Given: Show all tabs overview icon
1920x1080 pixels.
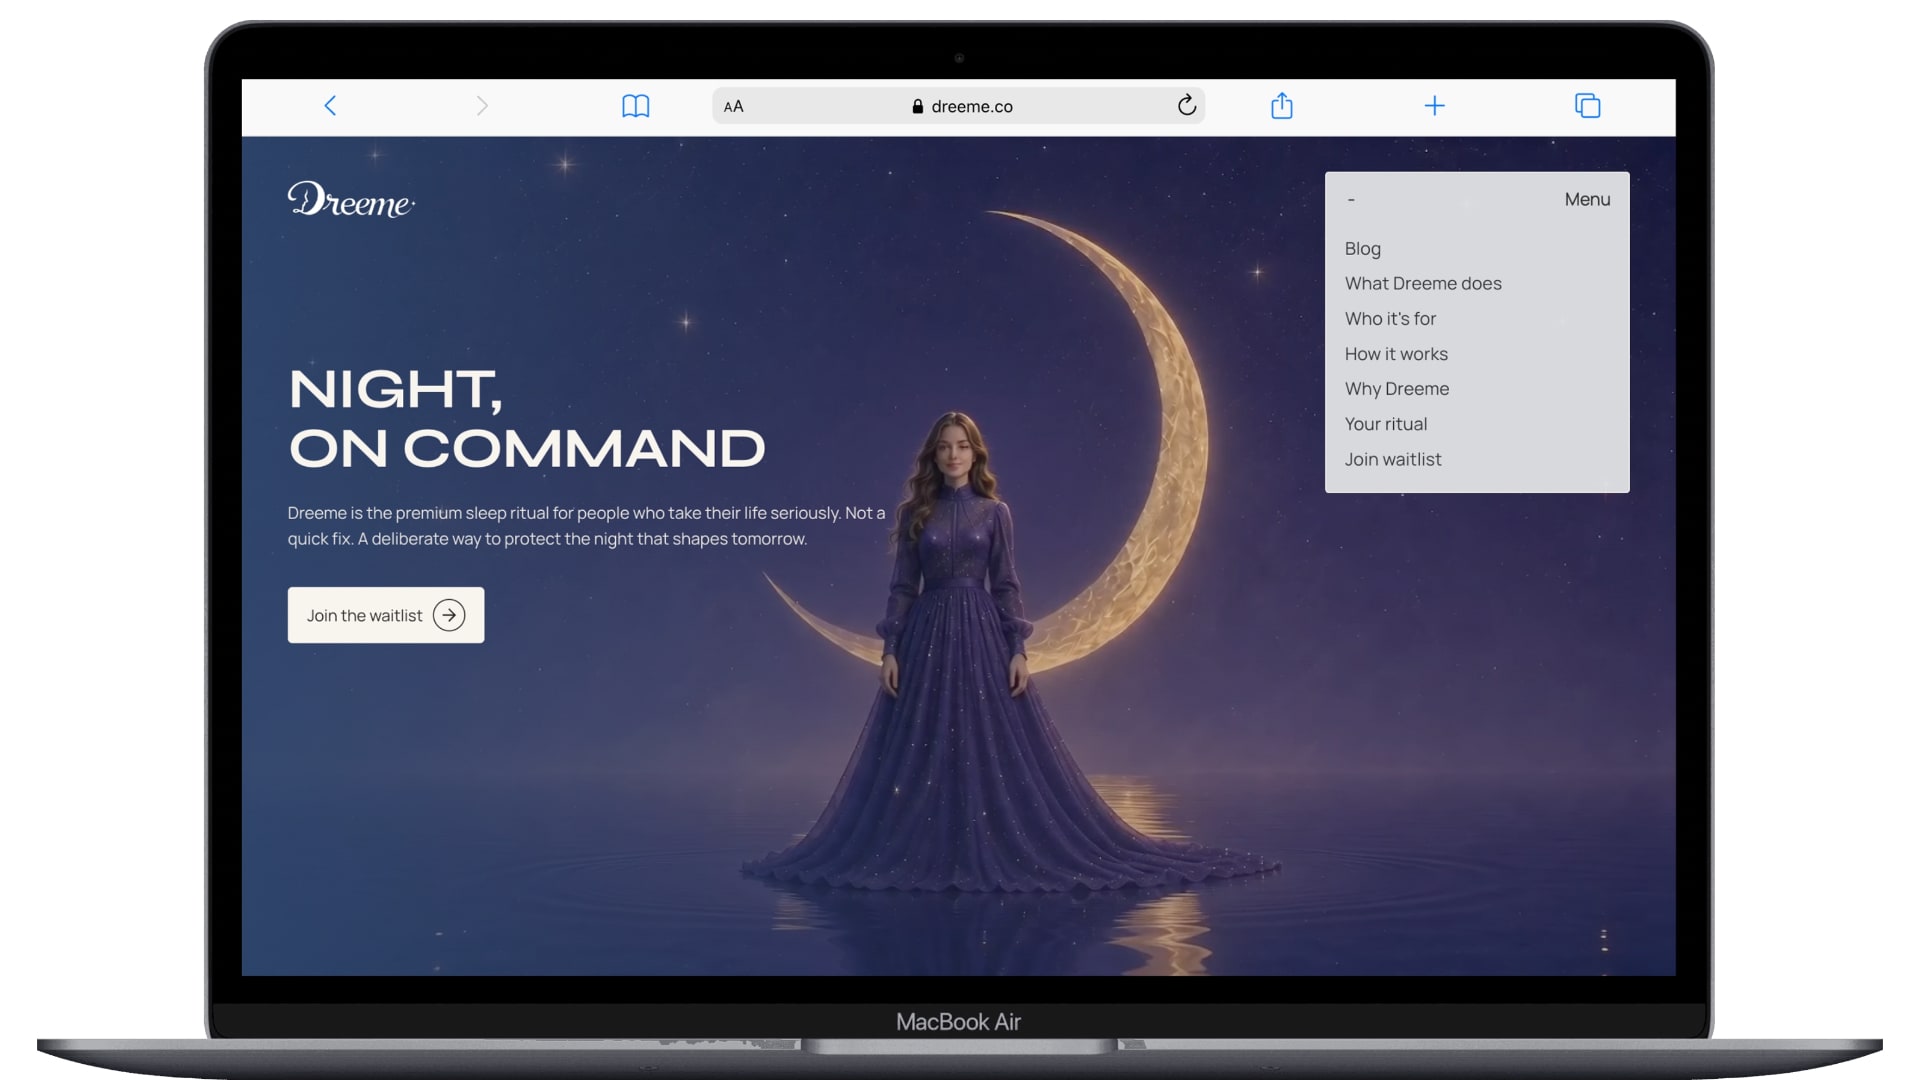Looking at the screenshot, I should [1588, 105].
